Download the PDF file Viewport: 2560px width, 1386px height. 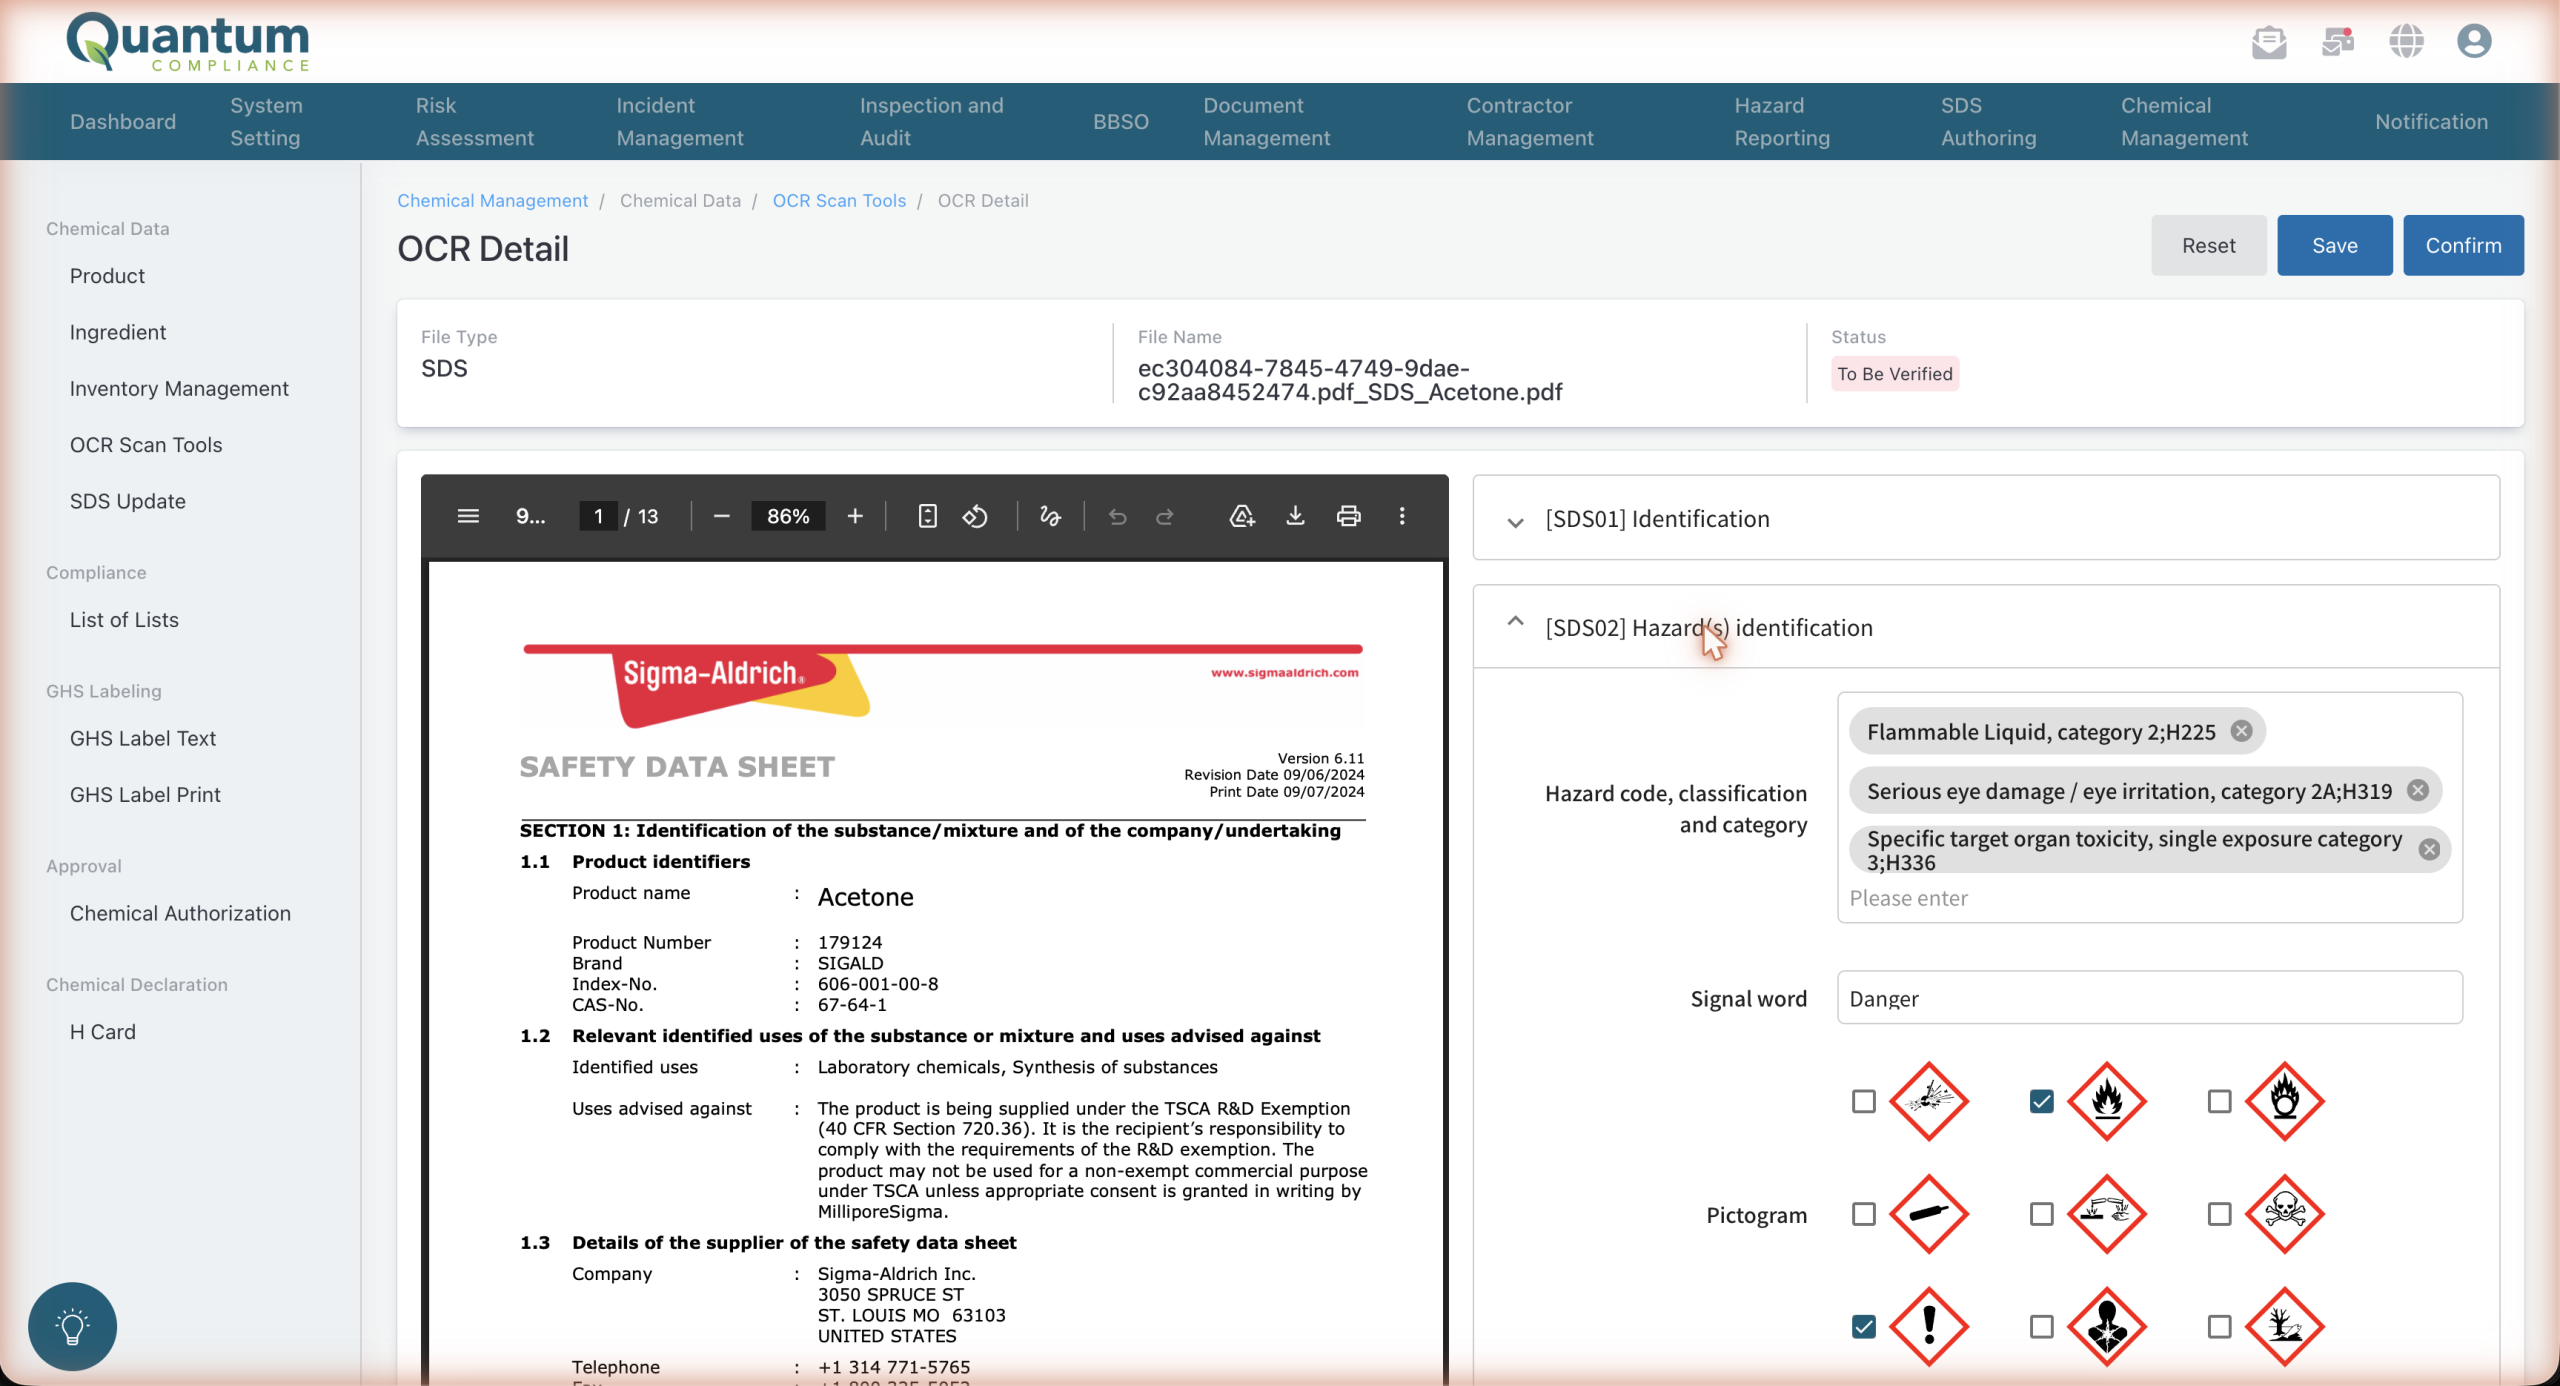[1295, 516]
